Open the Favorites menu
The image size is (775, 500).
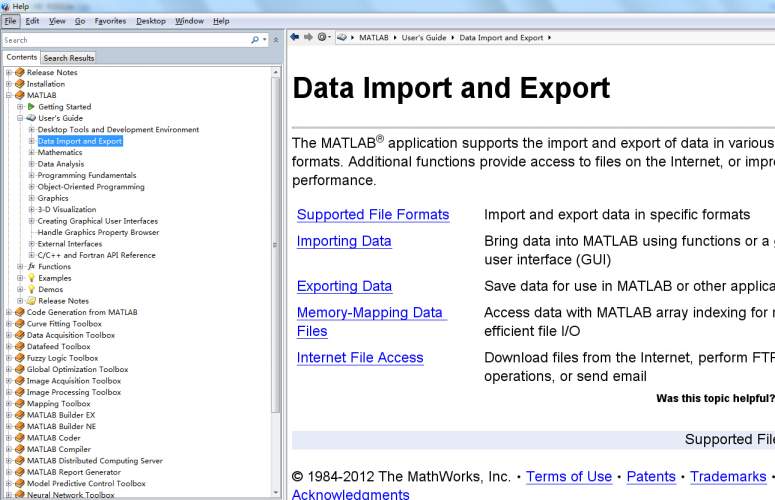pos(110,21)
